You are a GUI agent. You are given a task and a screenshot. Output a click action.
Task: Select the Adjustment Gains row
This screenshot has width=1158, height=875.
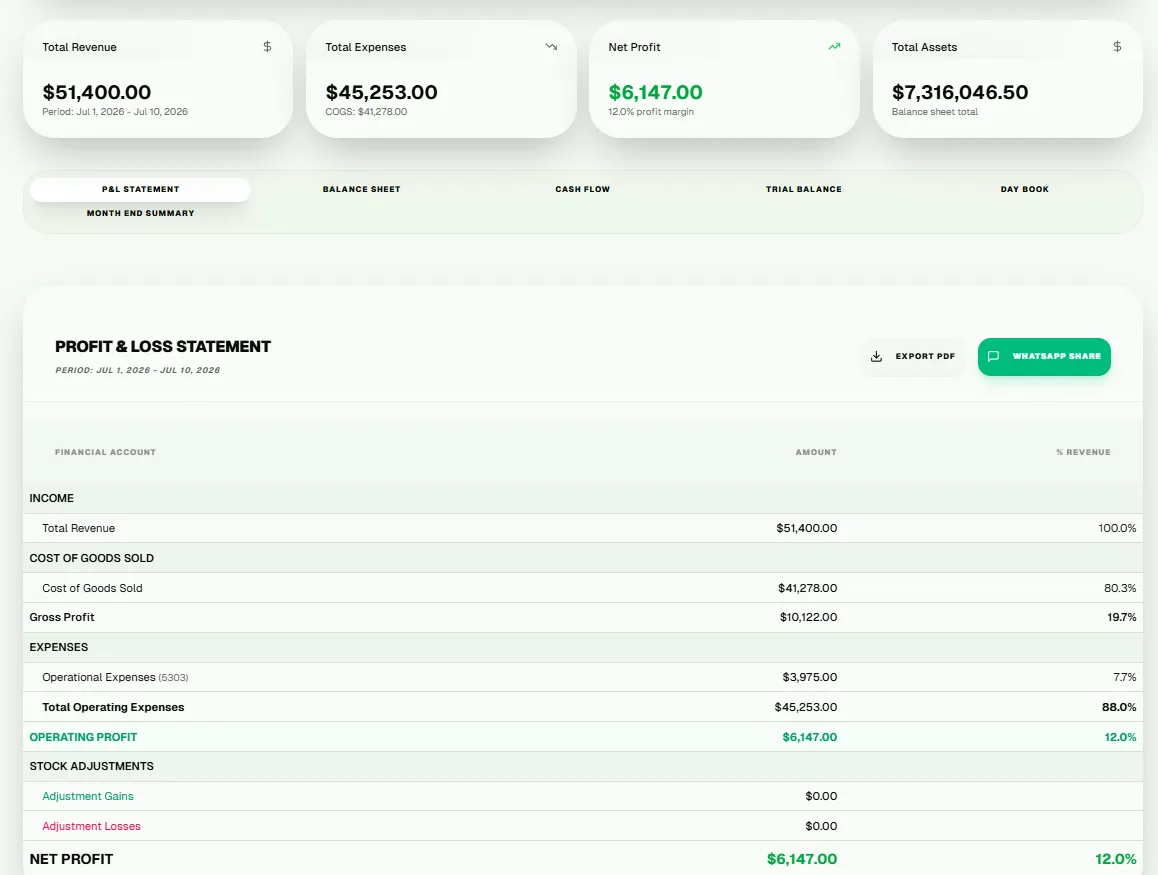(583, 796)
